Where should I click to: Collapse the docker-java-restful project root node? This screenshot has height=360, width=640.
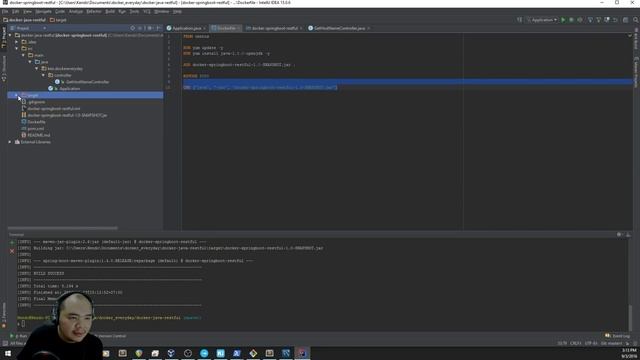coord(10,35)
